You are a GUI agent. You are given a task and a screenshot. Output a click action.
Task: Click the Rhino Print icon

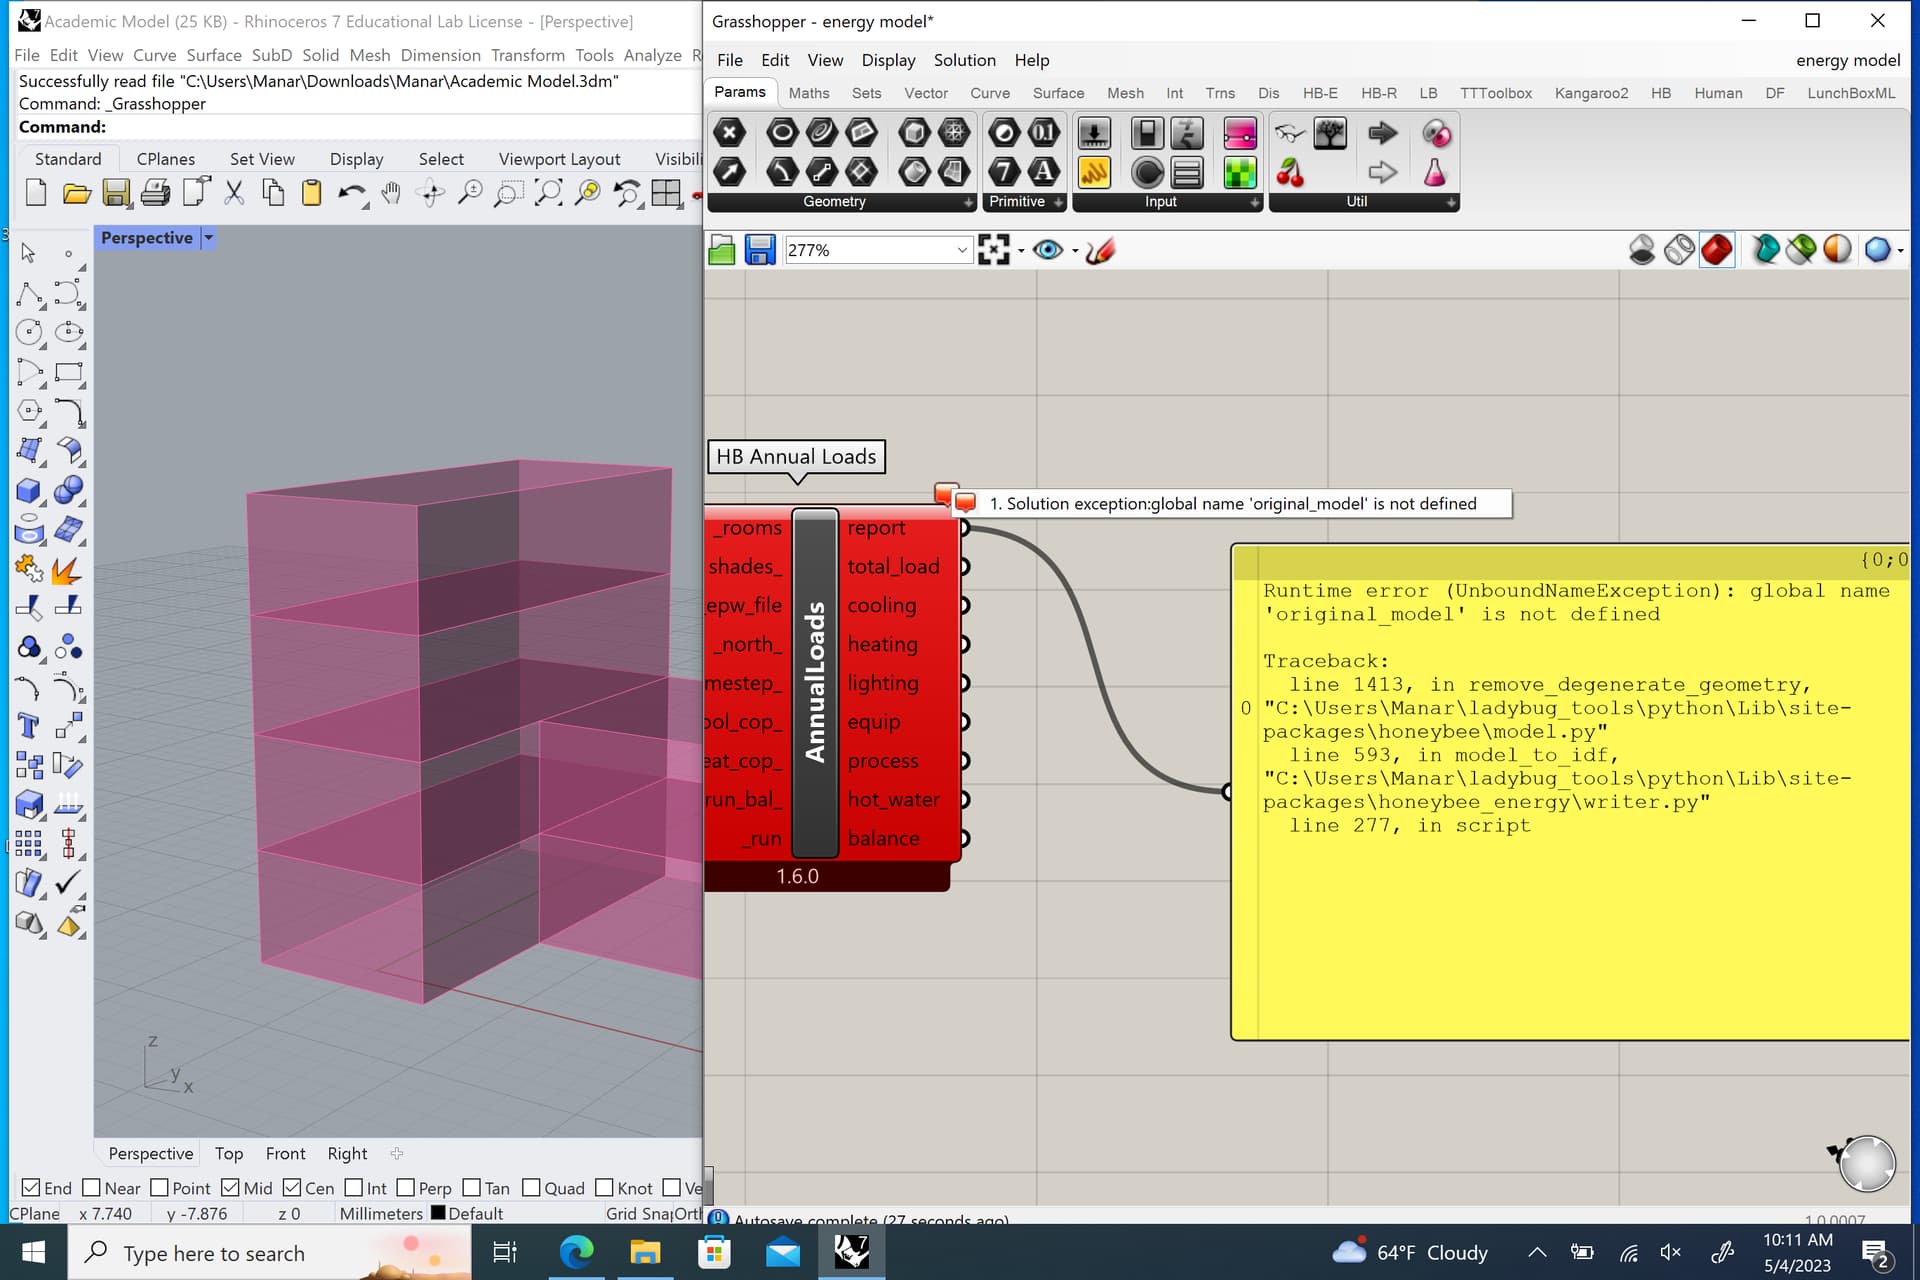(155, 192)
